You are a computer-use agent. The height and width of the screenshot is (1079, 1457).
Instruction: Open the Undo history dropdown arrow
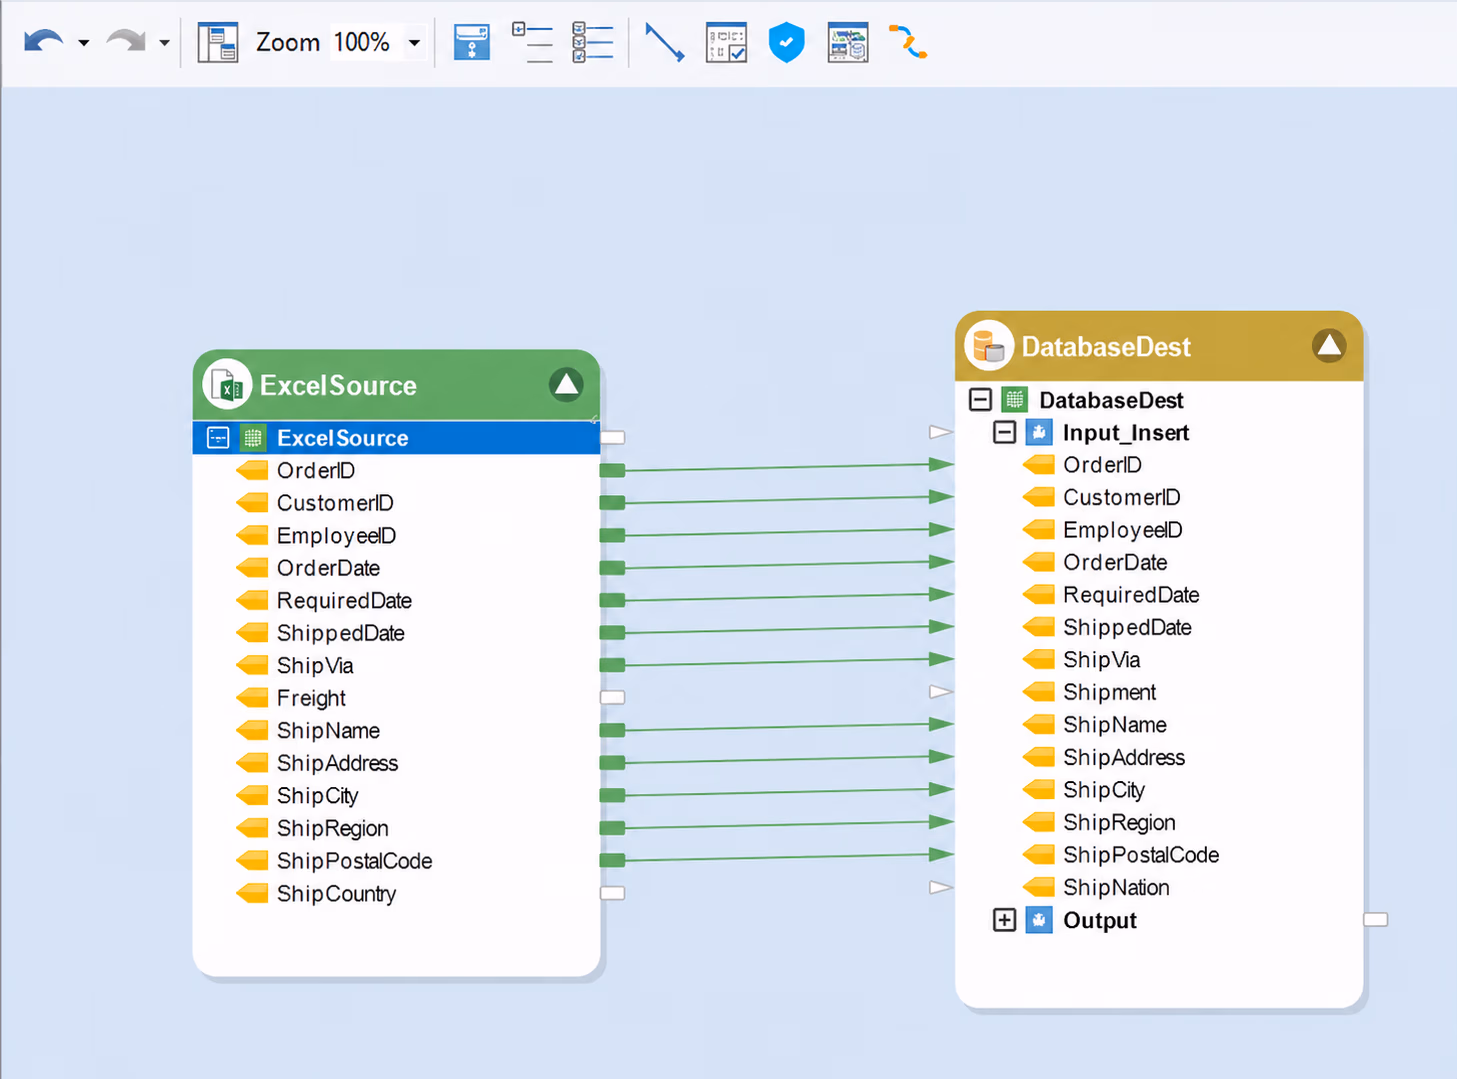[x=84, y=43]
